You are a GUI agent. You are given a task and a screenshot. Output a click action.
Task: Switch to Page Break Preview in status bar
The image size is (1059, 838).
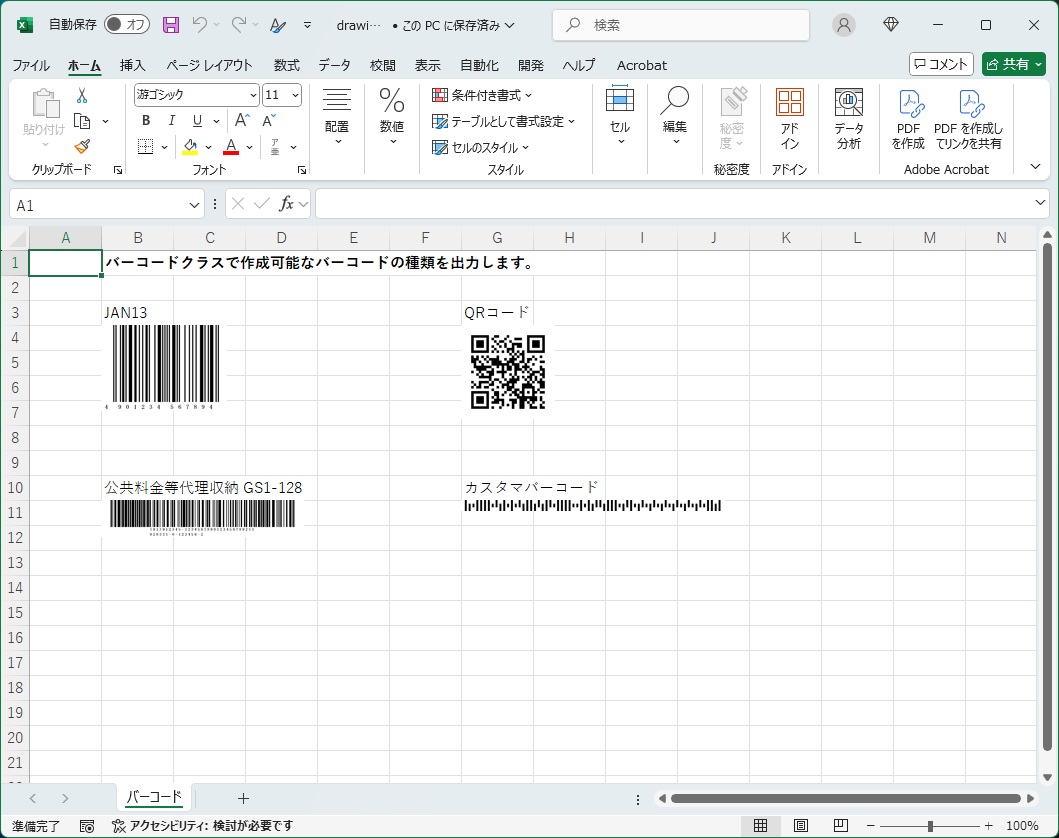point(841,825)
